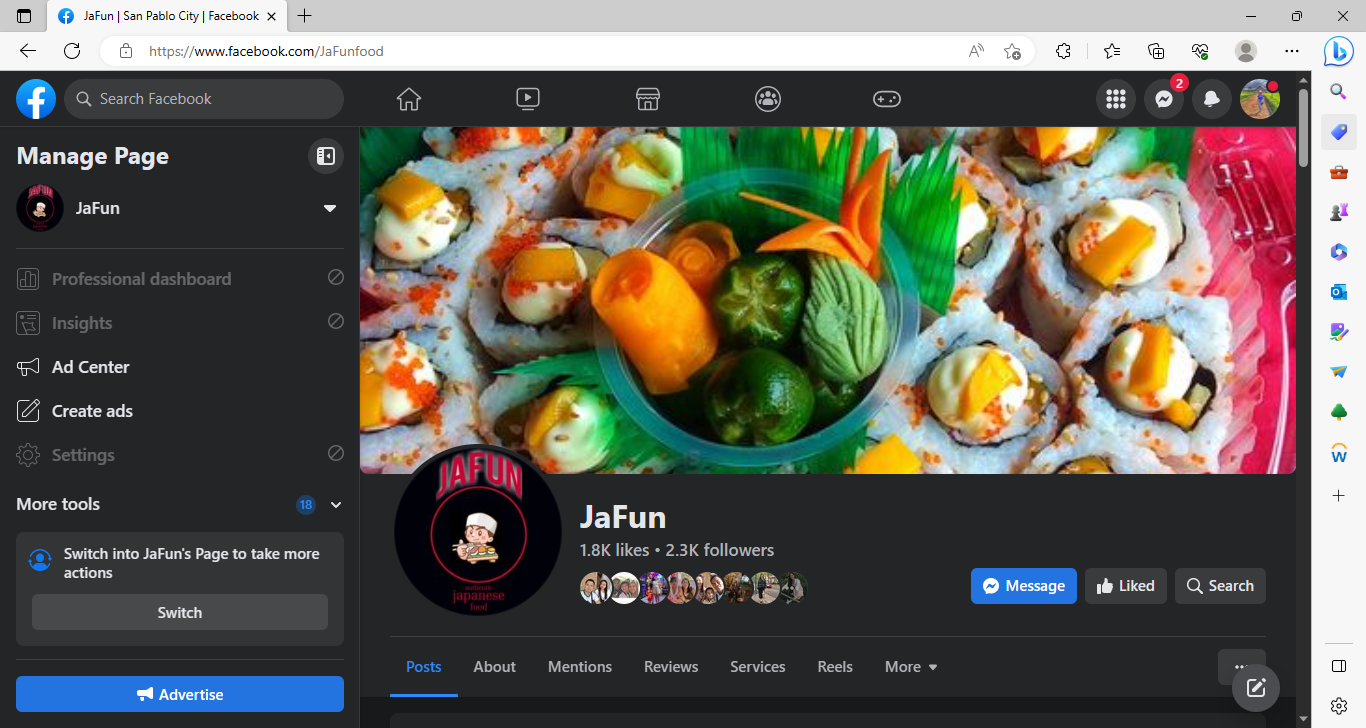1366x728 pixels.
Task: Open the Mentions tab
Action: click(580, 667)
